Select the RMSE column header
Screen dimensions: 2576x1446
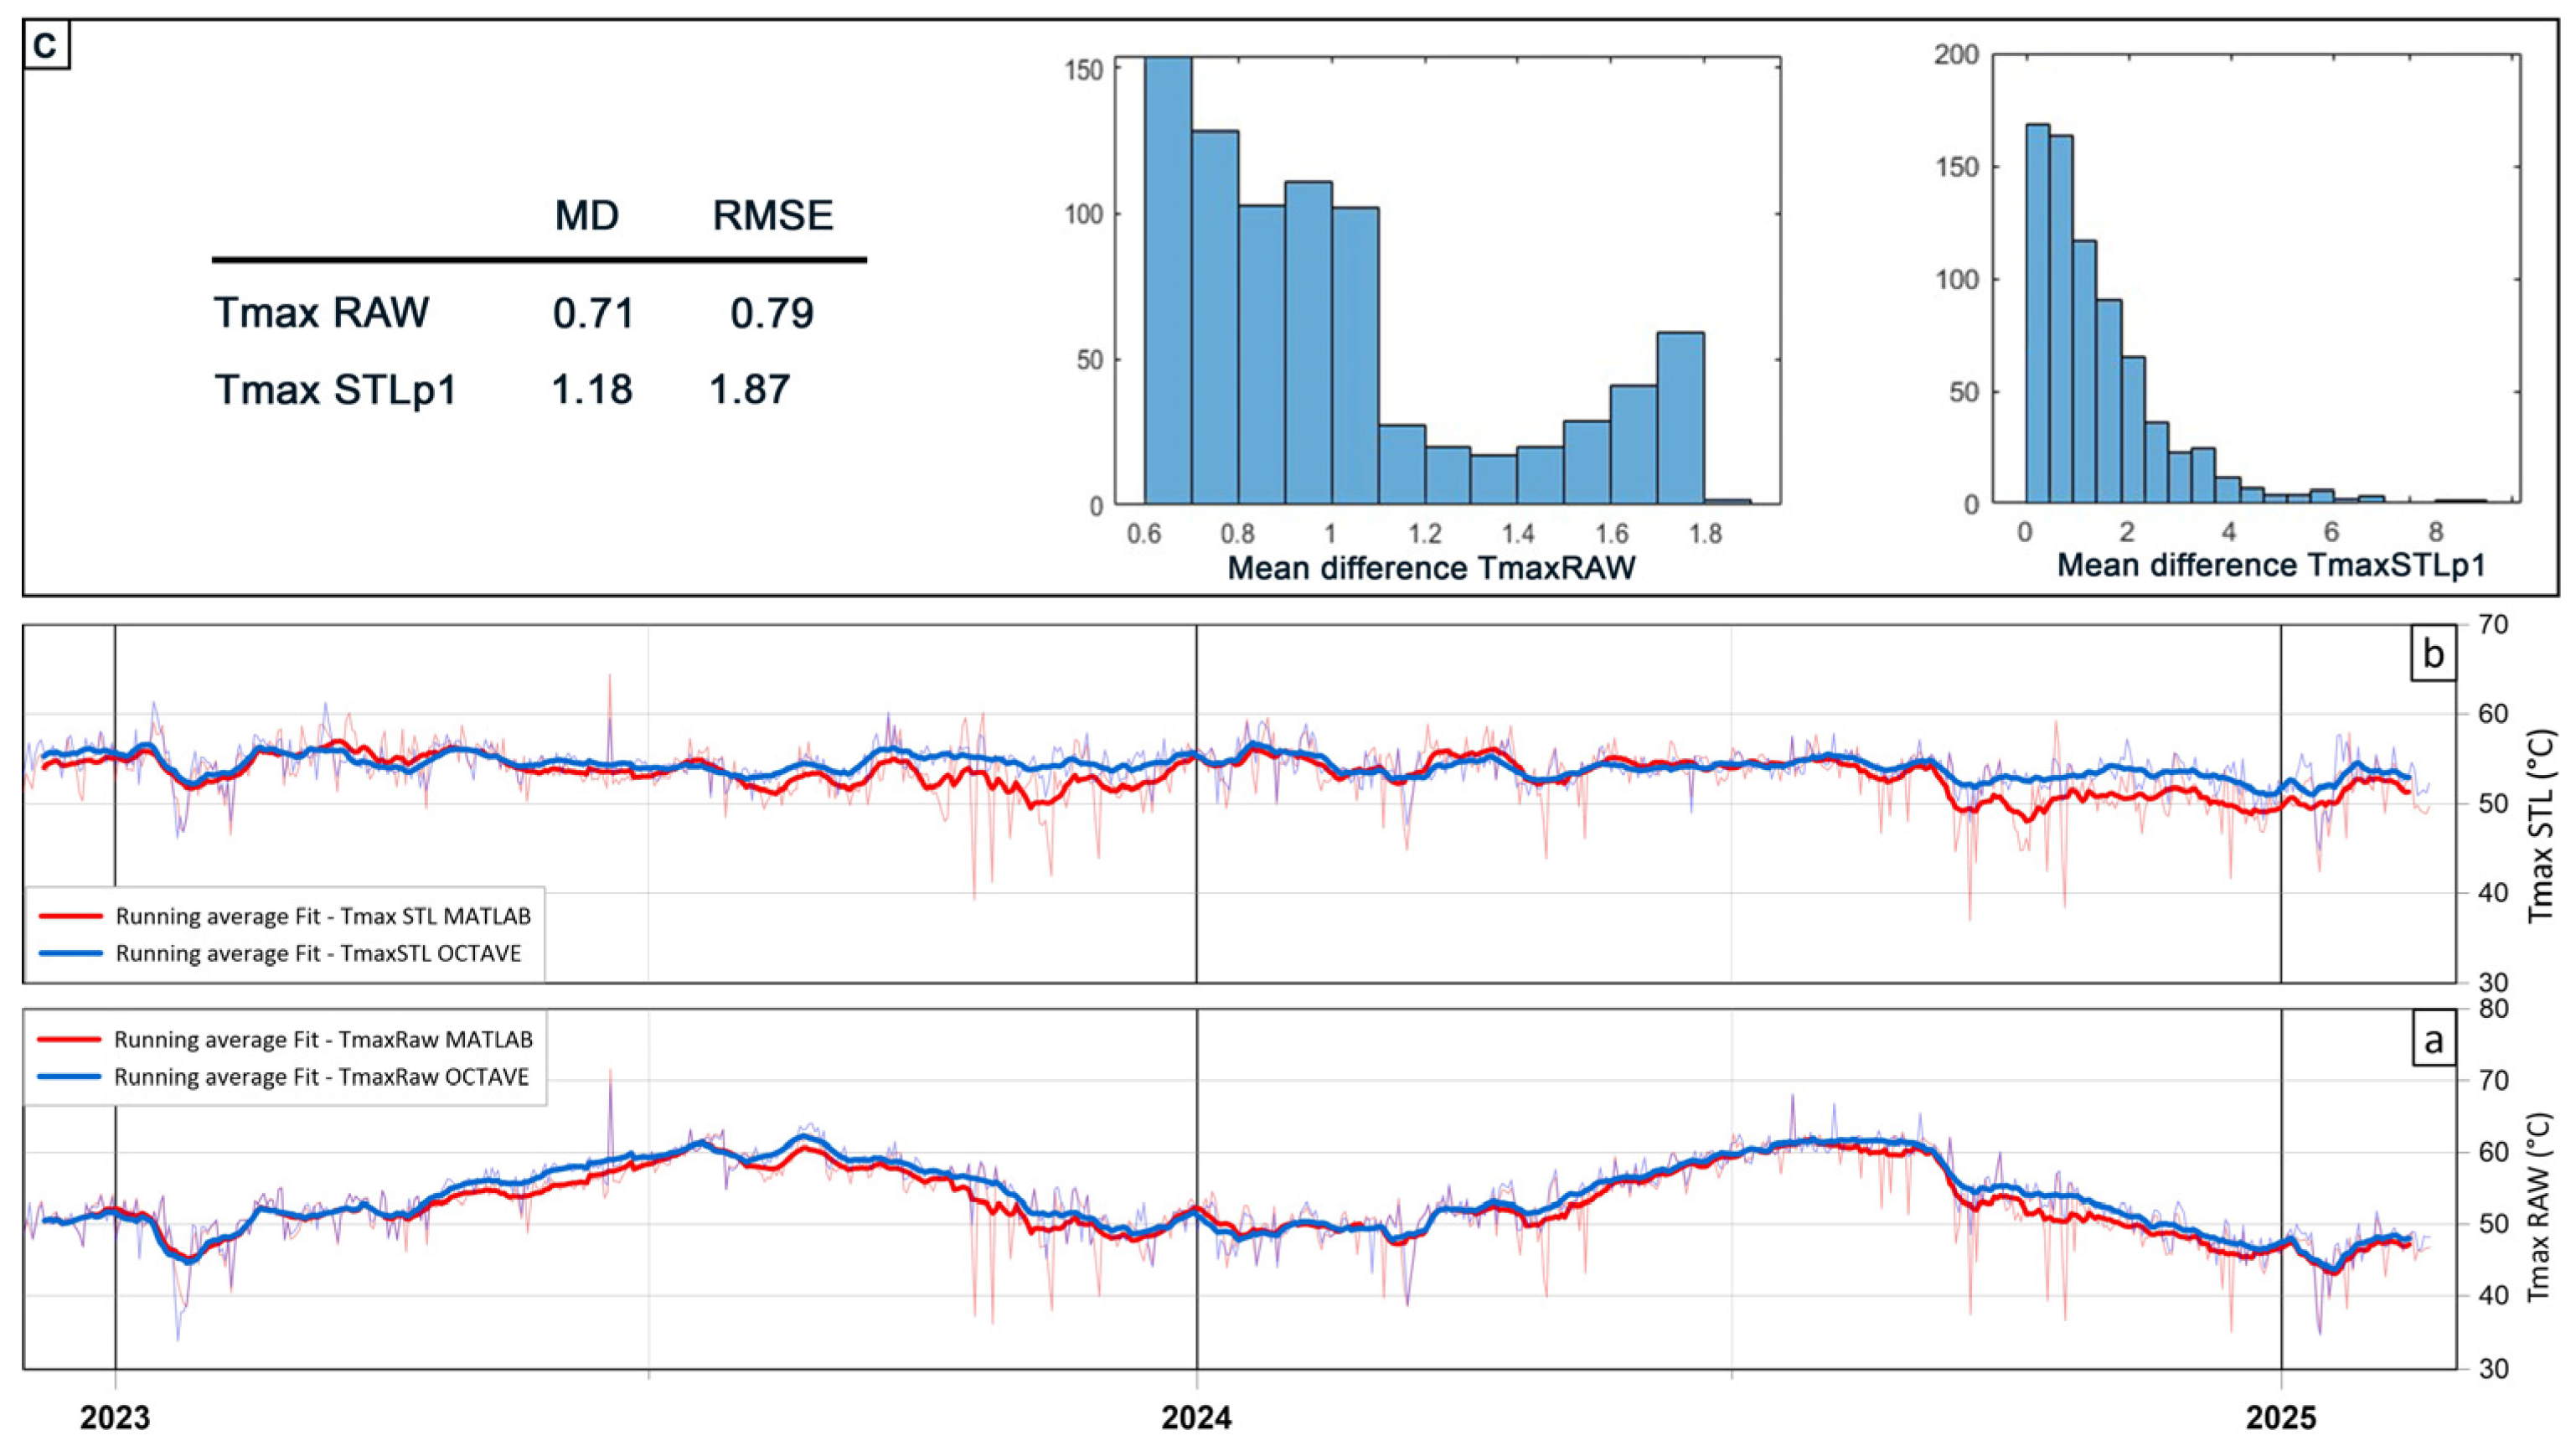[x=772, y=215]
